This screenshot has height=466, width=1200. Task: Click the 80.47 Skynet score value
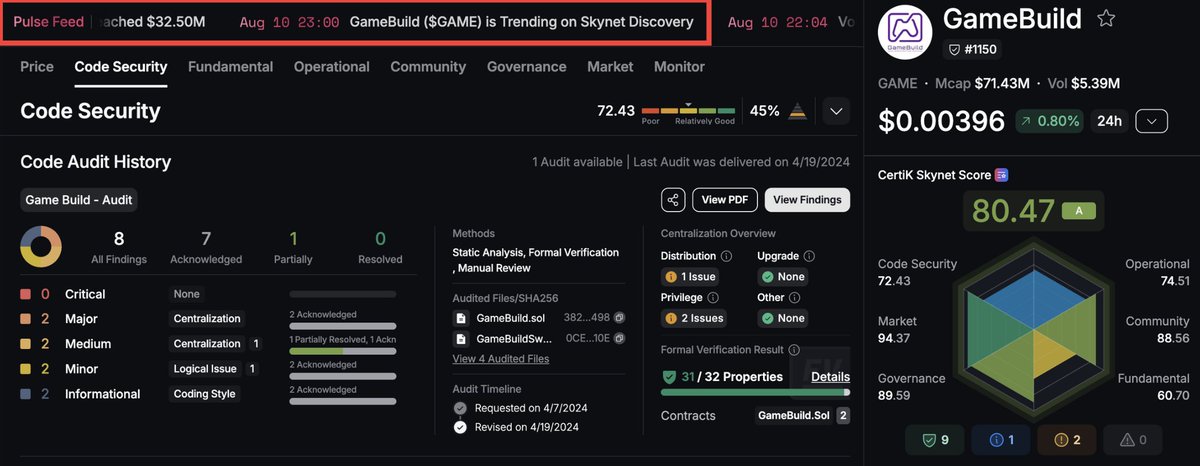[x=1013, y=211]
